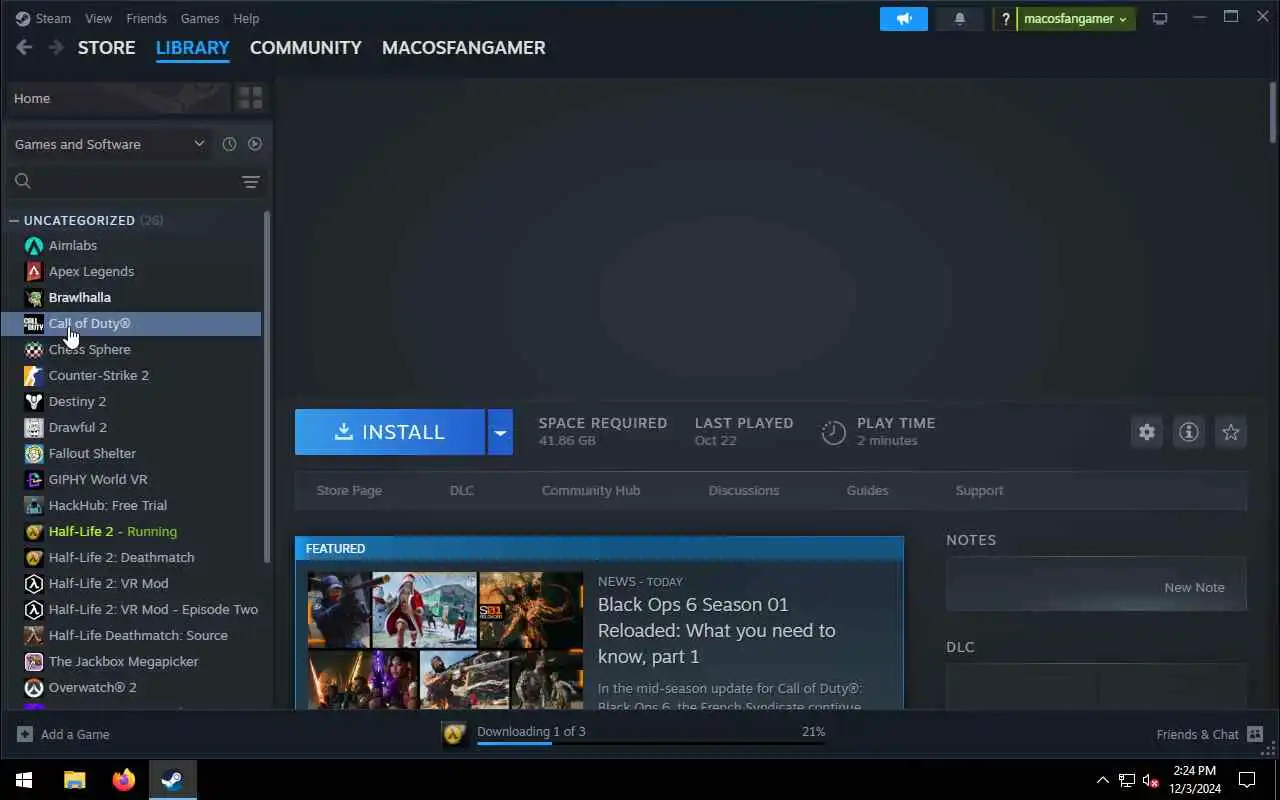The width and height of the screenshot is (1280, 800).
Task: Click the Chess Sphere game icon
Action: pos(34,350)
